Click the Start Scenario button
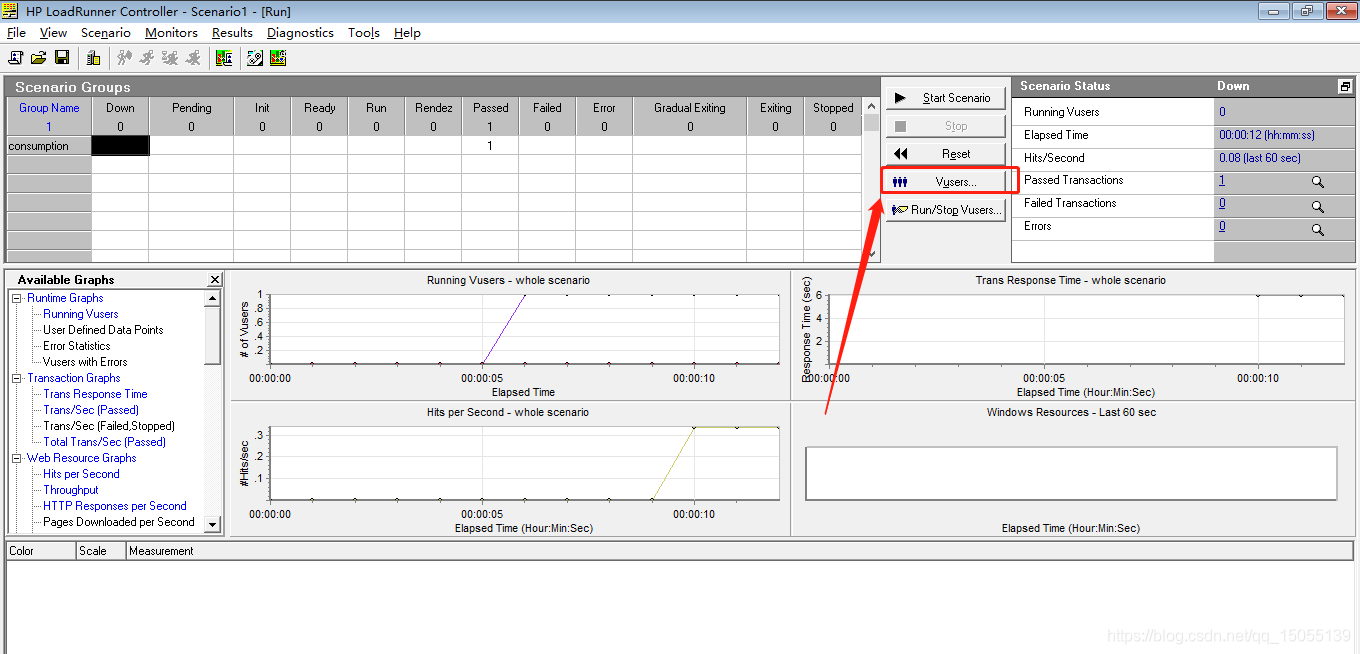The height and width of the screenshot is (654, 1360). tap(945, 98)
